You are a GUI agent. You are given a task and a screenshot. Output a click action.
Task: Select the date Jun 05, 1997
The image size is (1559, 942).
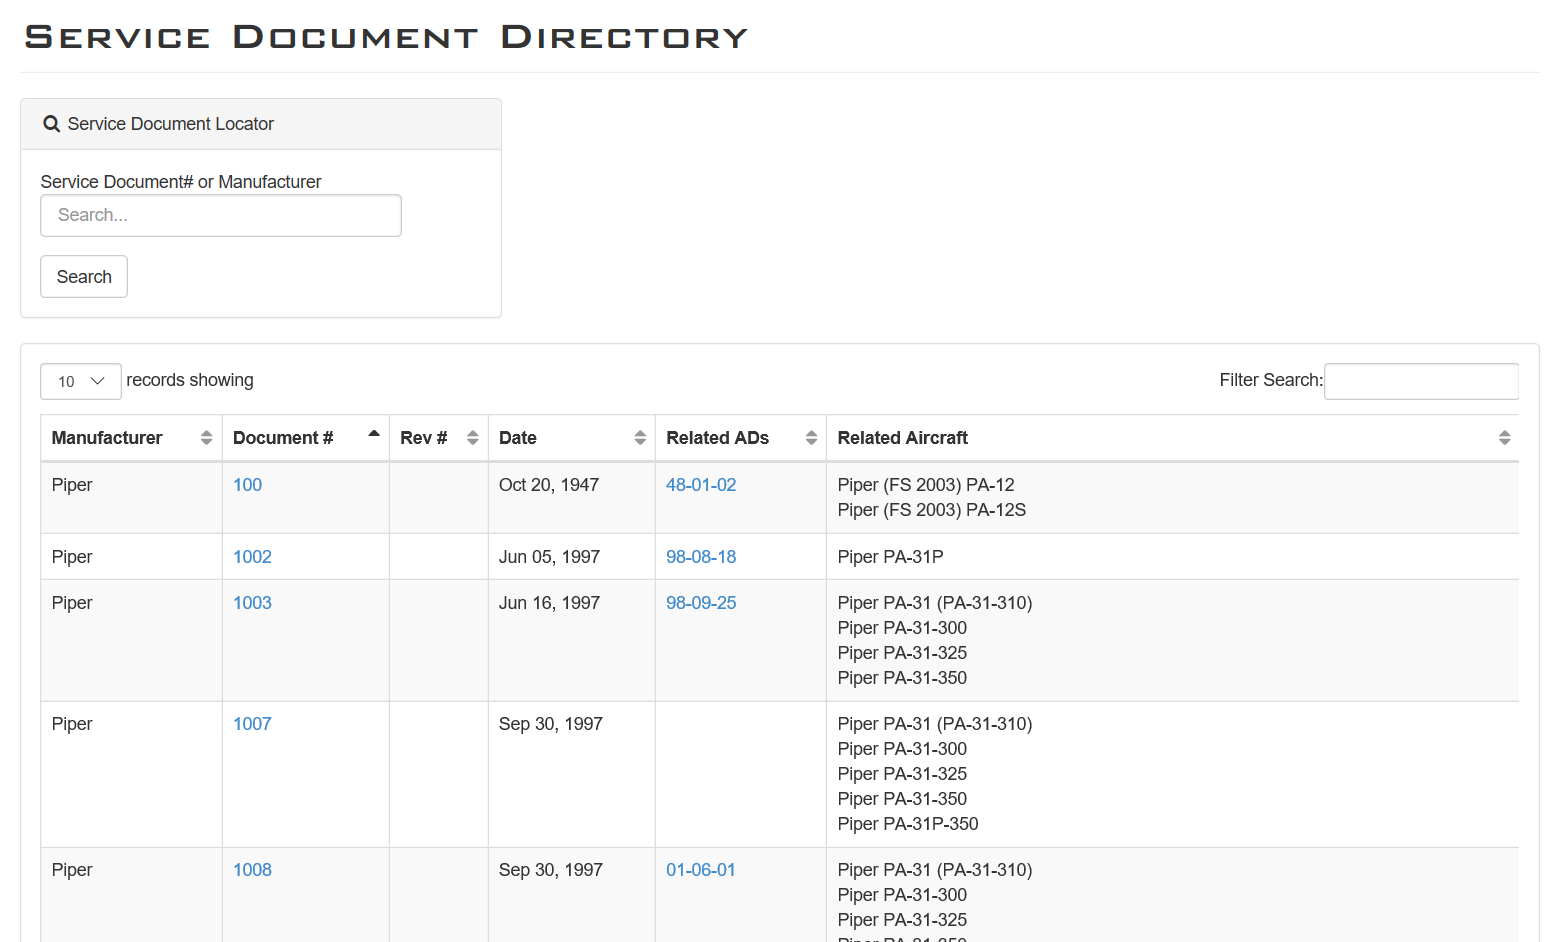[x=549, y=557]
